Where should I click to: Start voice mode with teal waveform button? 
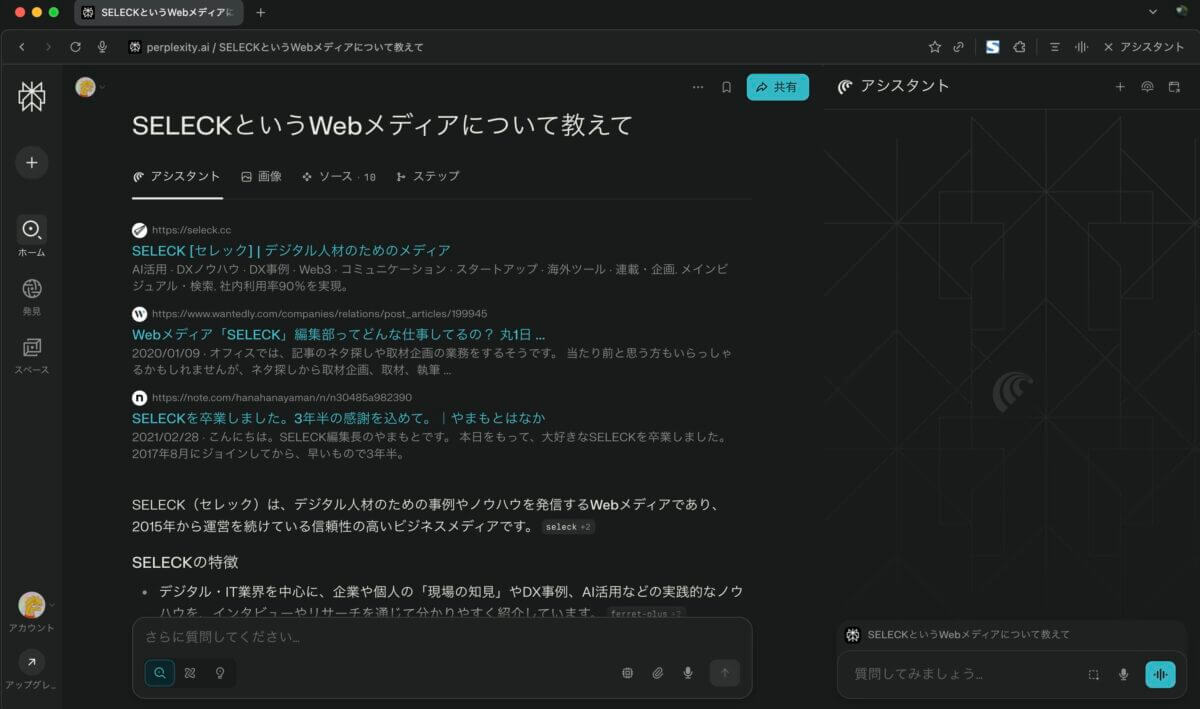coord(1160,674)
